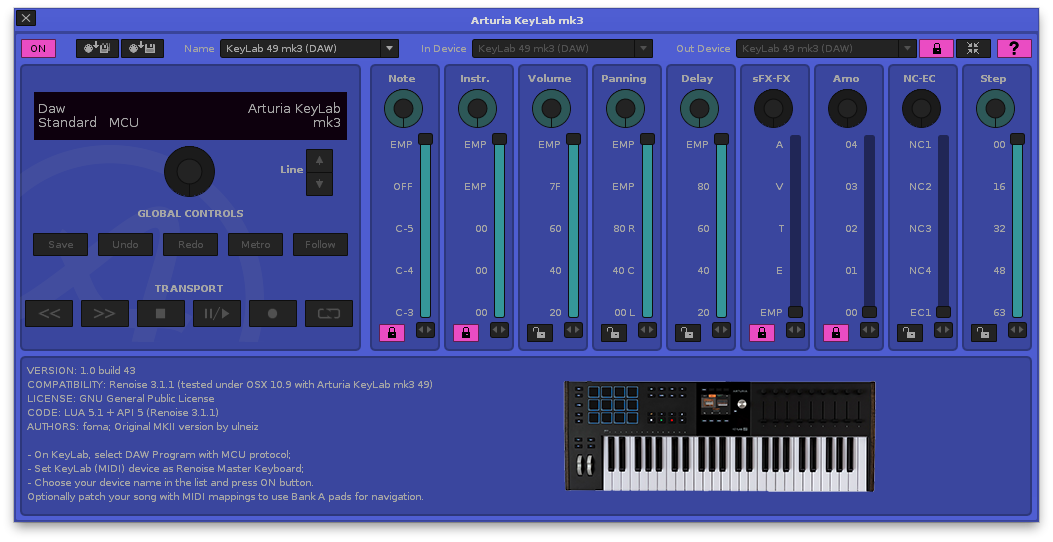Open help with the question mark icon
Screen dimensions: 1053x542
[x=1014, y=48]
